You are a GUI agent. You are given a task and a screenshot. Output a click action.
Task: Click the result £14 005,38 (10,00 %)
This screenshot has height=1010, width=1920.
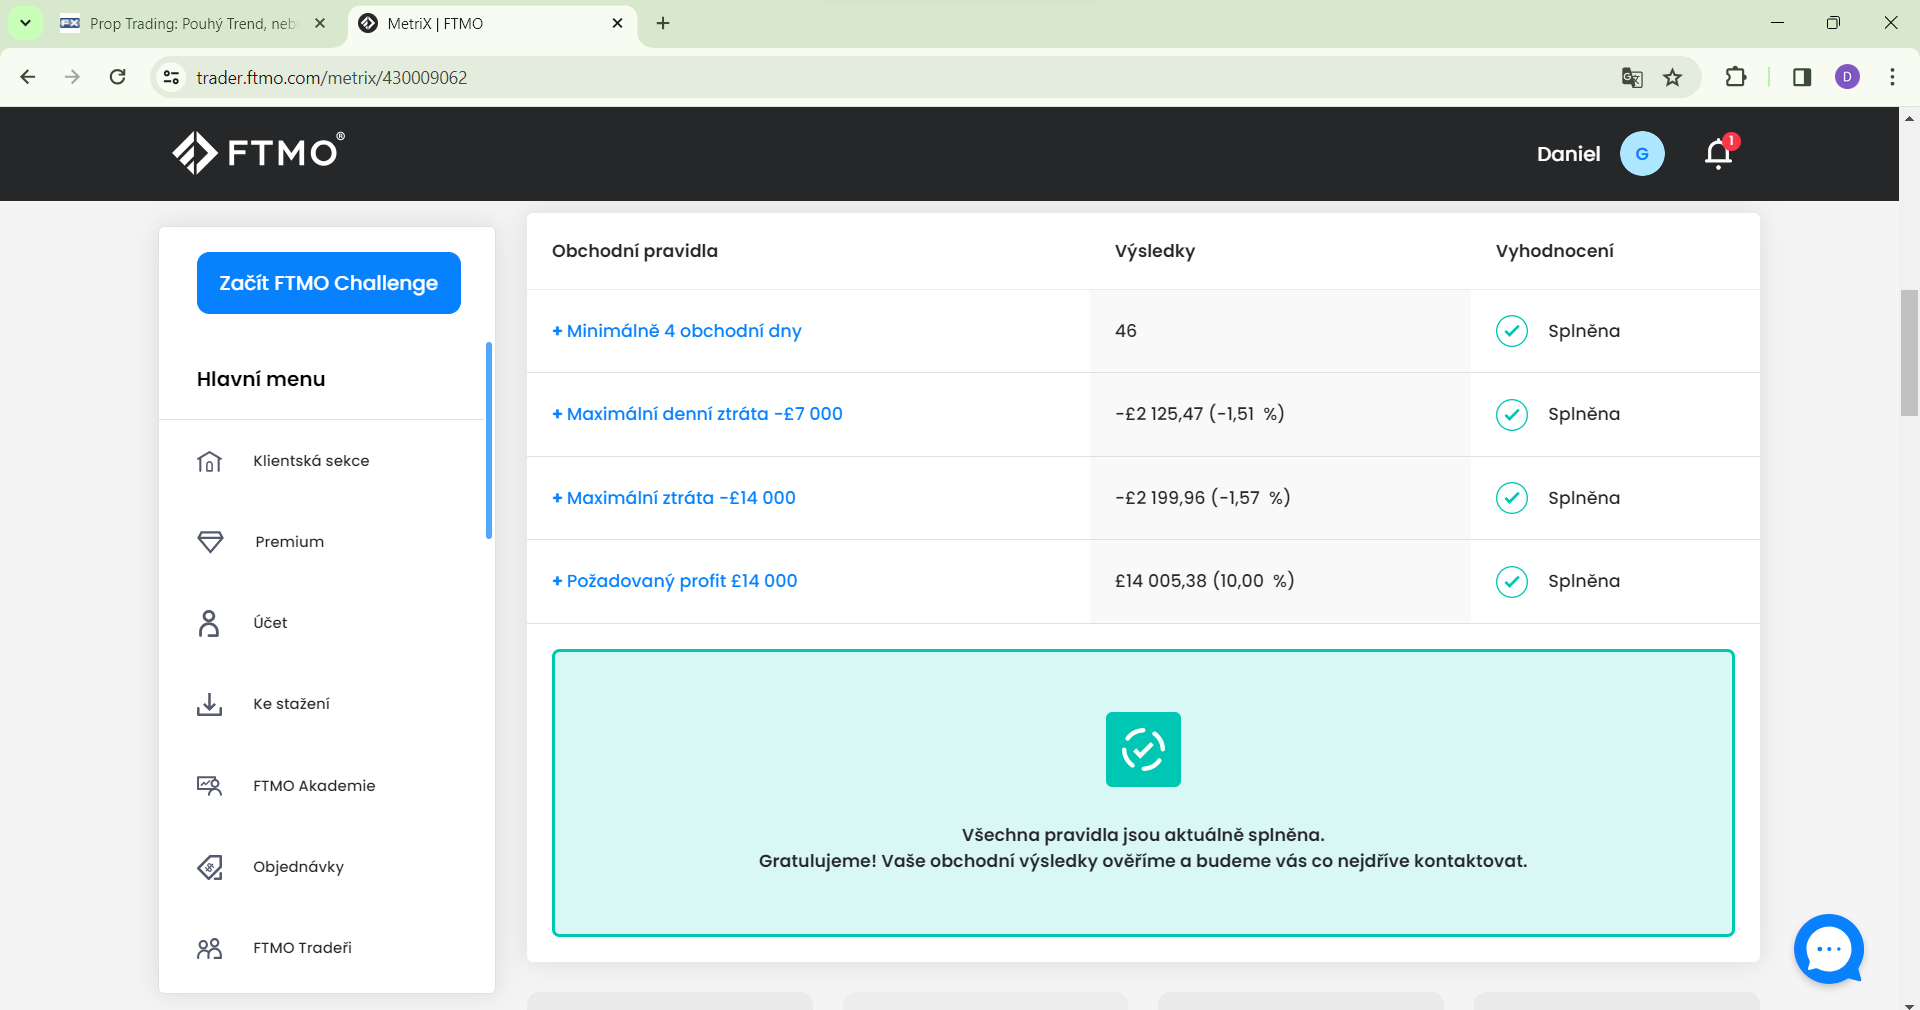[x=1204, y=581]
